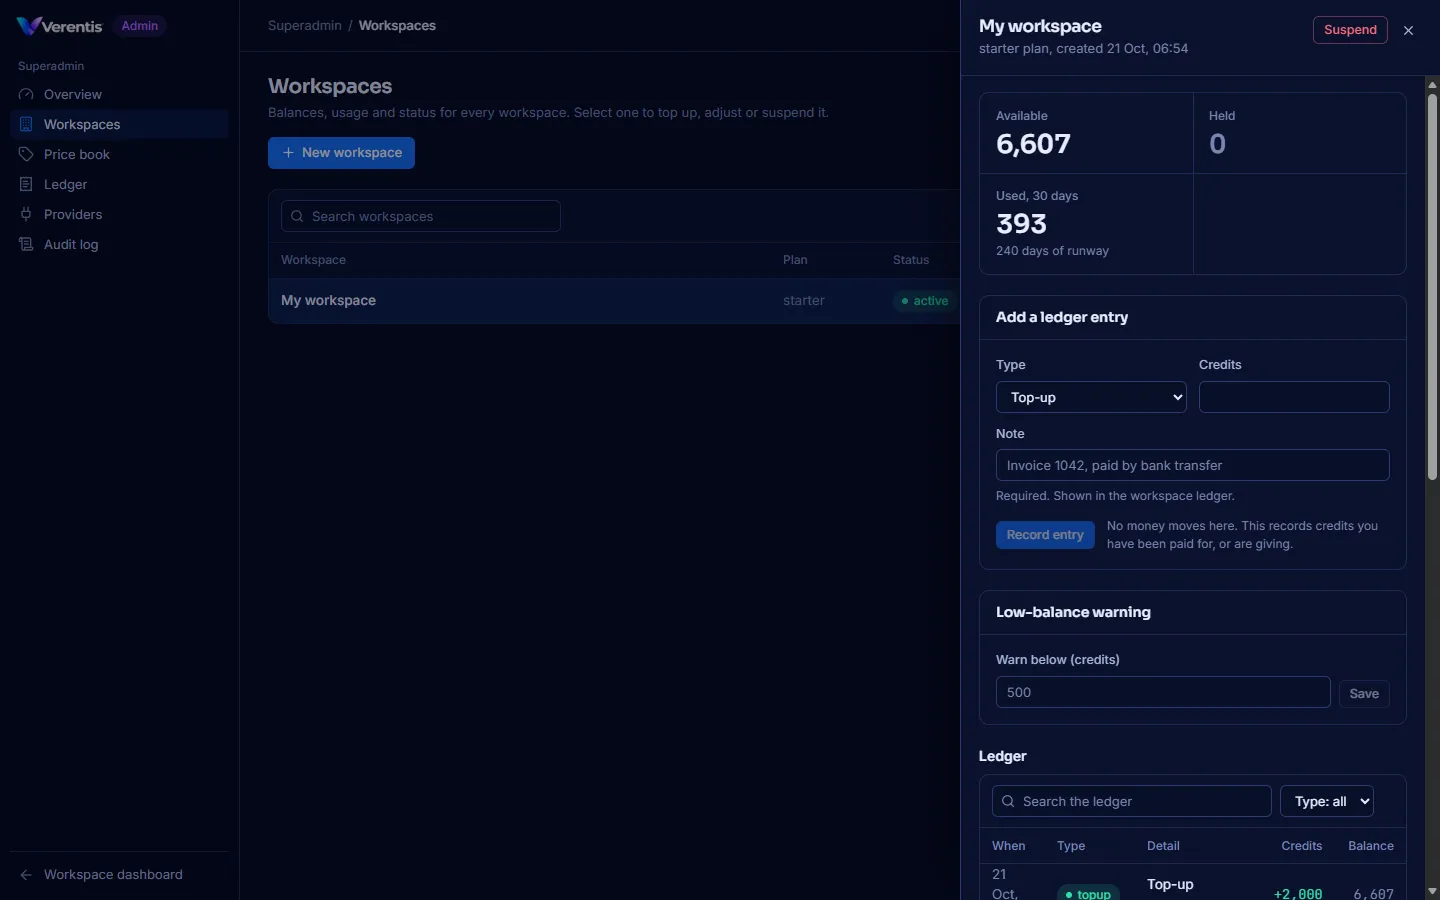Click the topup badge in ledger row
This screenshot has width=1440, height=900.
[1088, 893]
